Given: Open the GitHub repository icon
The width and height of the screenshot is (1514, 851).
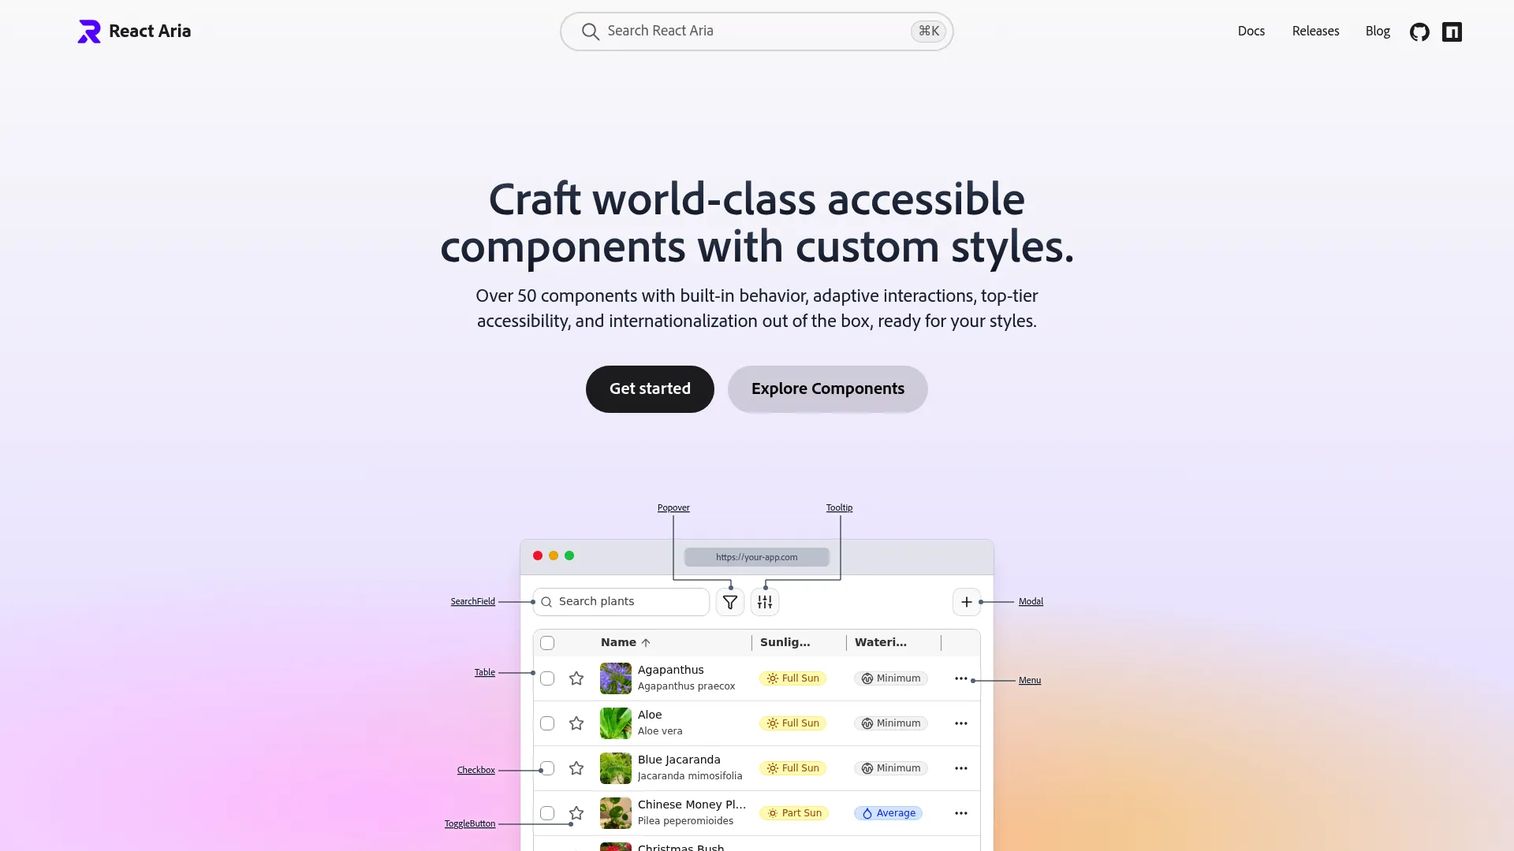Looking at the screenshot, I should pyautogui.click(x=1419, y=32).
